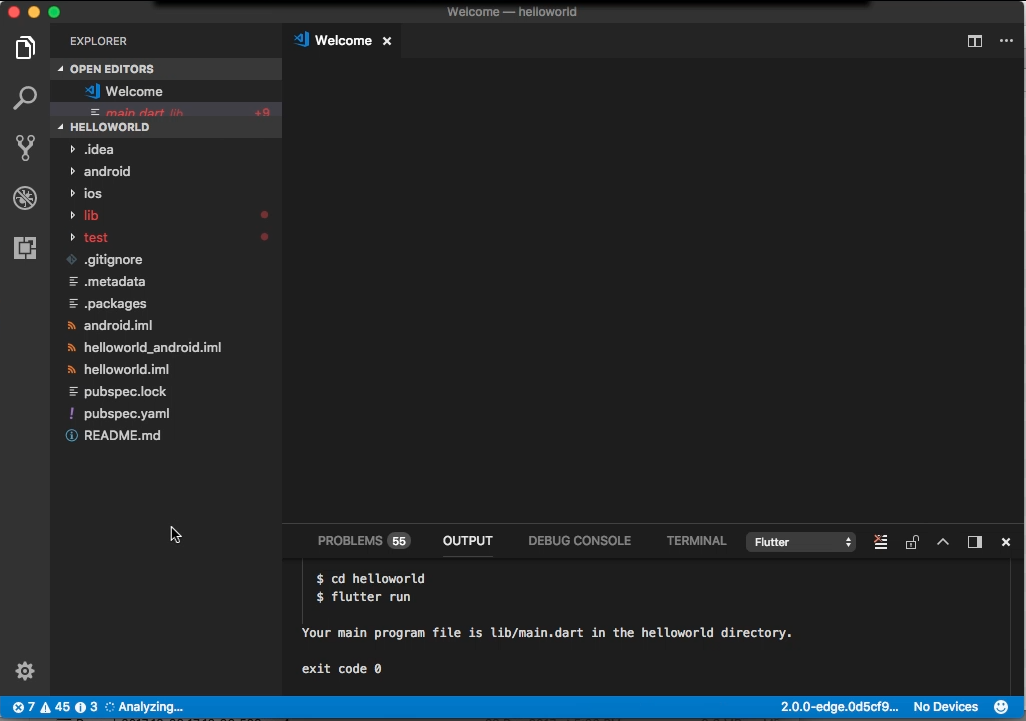Open the Explorer view in activity bar
Image resolution: width=1026 pixels, height=721 pixels.
click(25, 48)
